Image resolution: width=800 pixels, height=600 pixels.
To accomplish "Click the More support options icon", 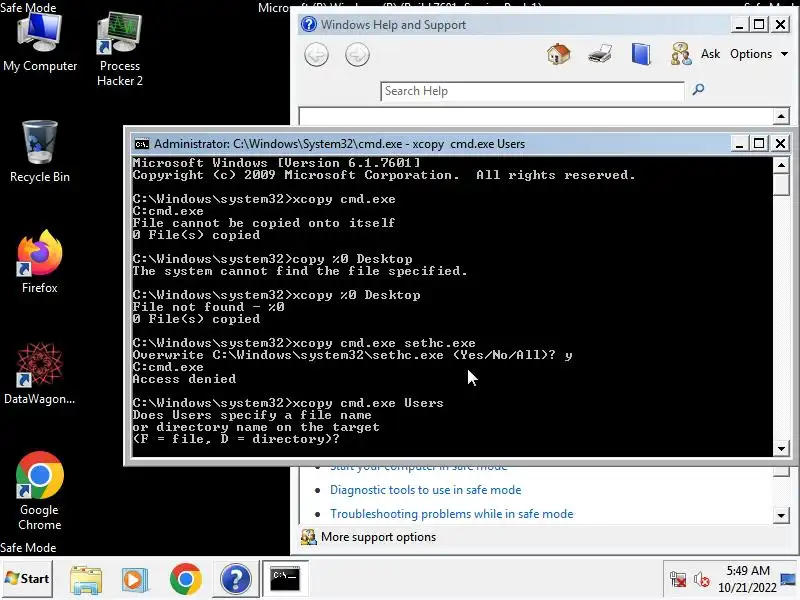I will [x=308, y=537].
